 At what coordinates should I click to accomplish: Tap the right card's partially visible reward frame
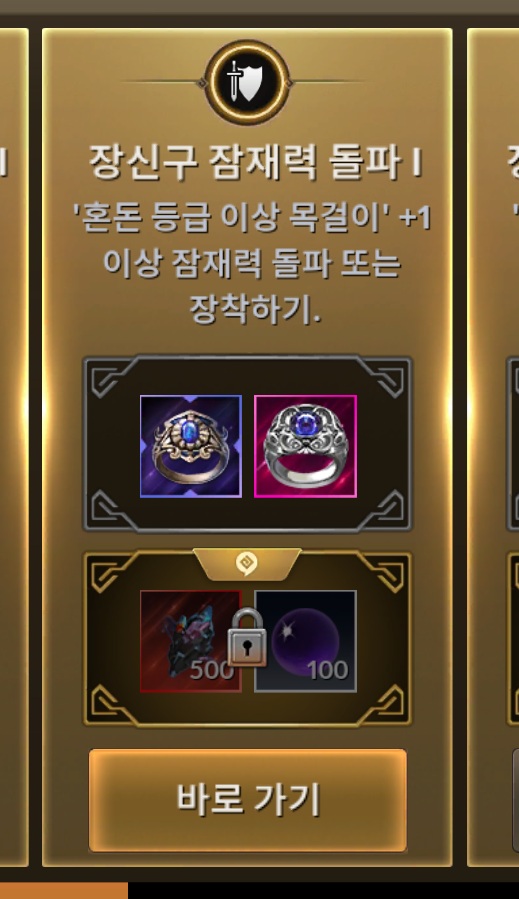pyautogui.click(x=513, y=638)
